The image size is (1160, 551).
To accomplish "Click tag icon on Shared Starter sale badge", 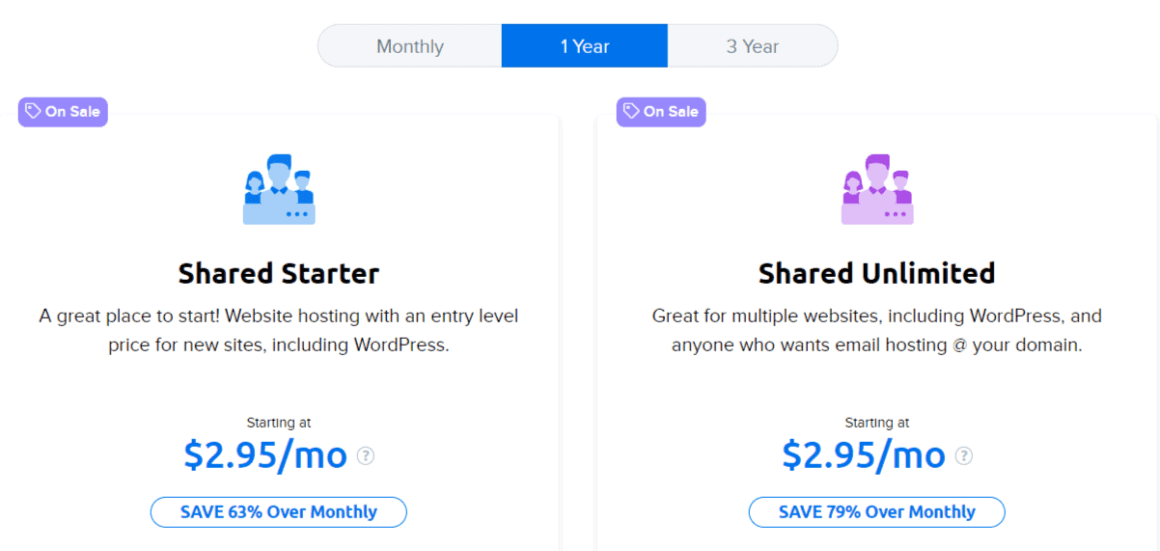I will tap(33, 111).
